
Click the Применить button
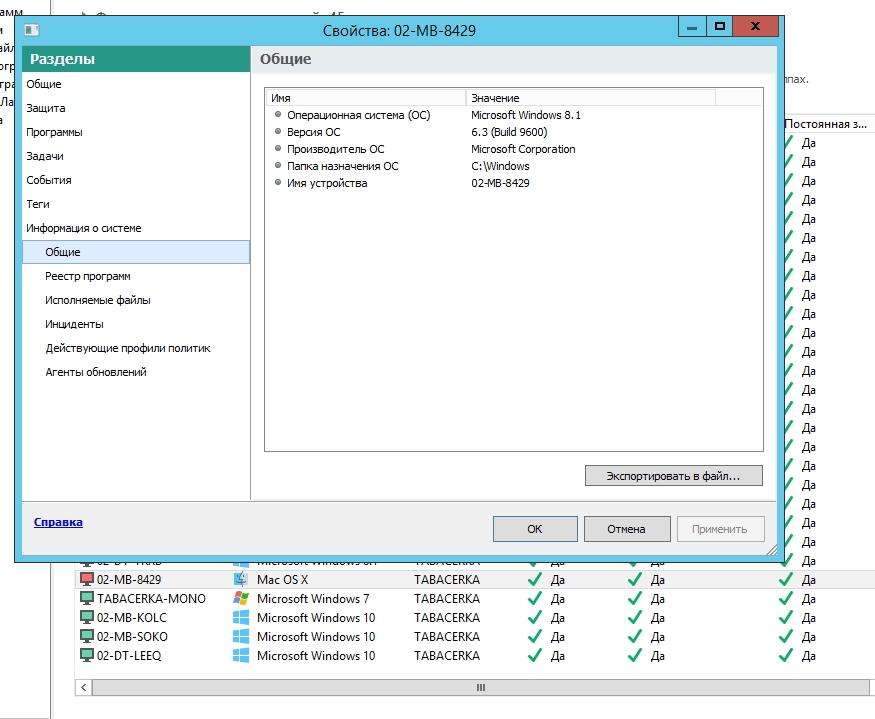tap(720, 529)
